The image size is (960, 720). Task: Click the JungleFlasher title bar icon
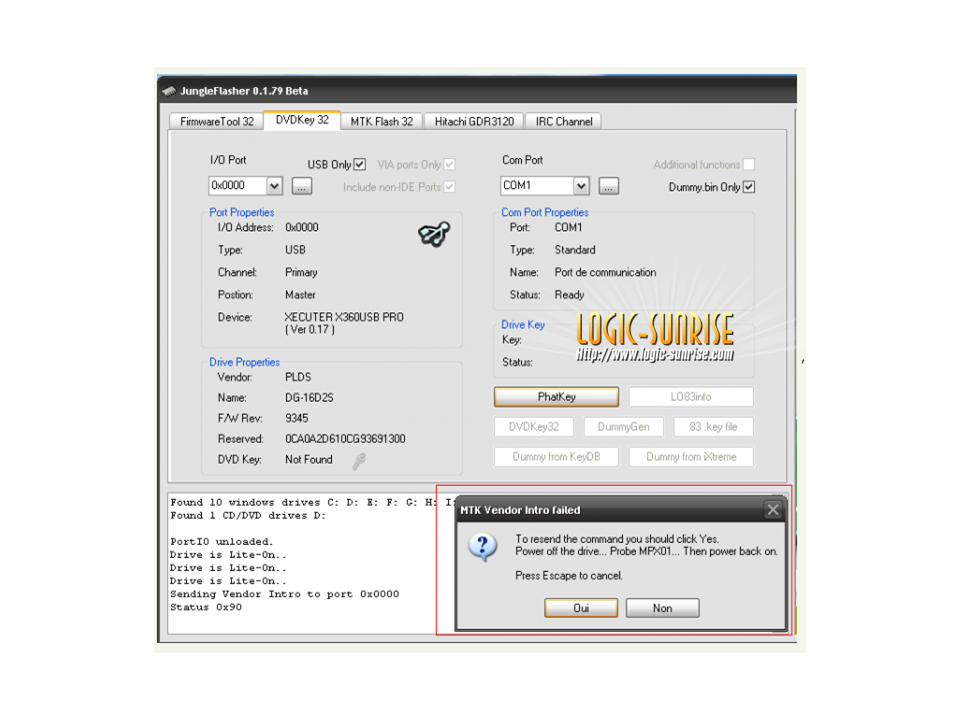(169, 91)
